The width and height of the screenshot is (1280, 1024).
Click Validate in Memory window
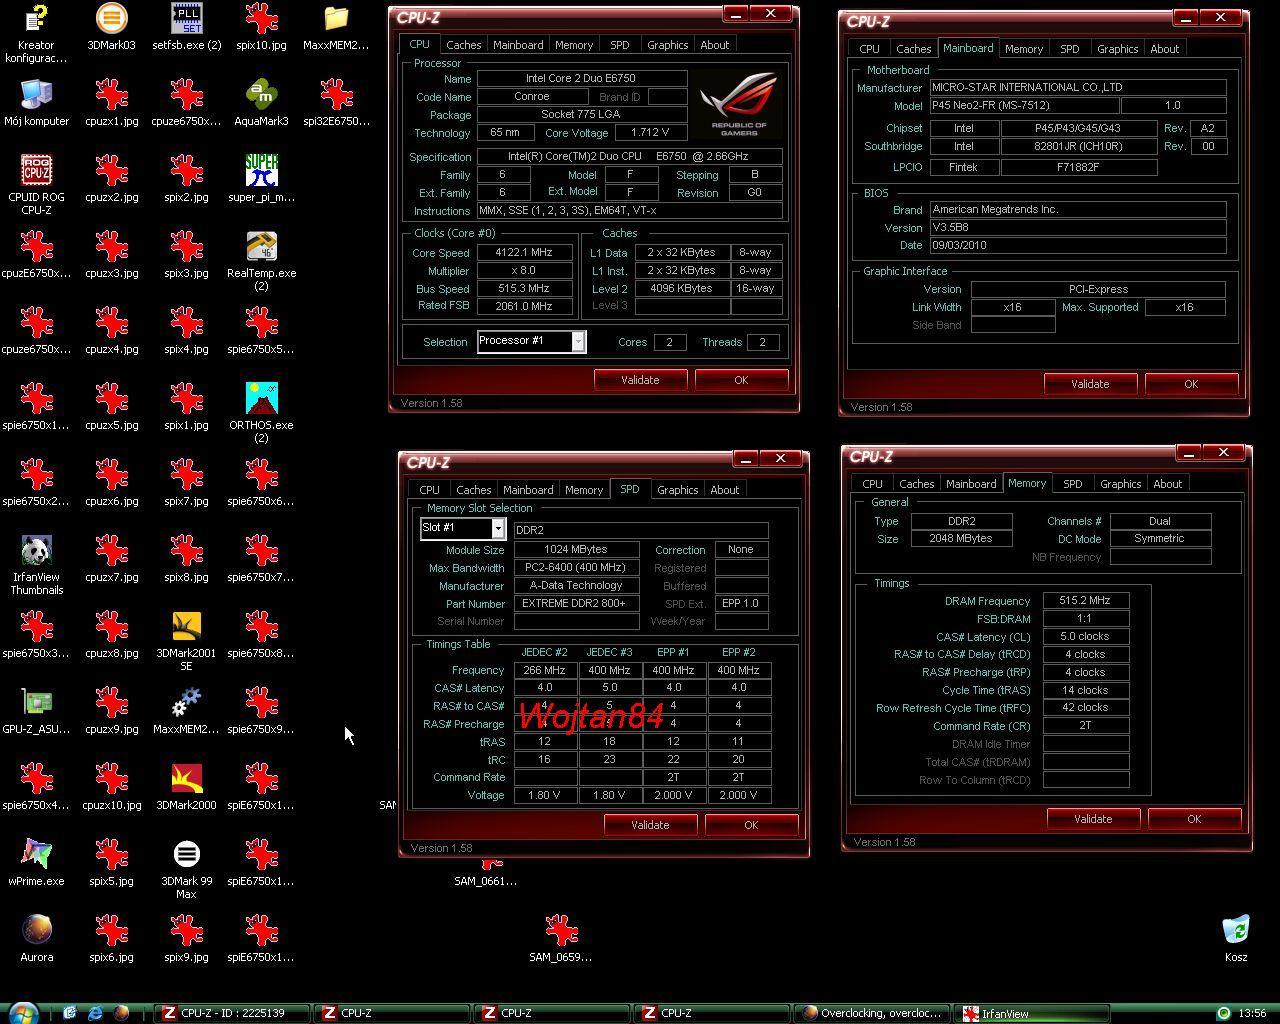pos(1093,819)
